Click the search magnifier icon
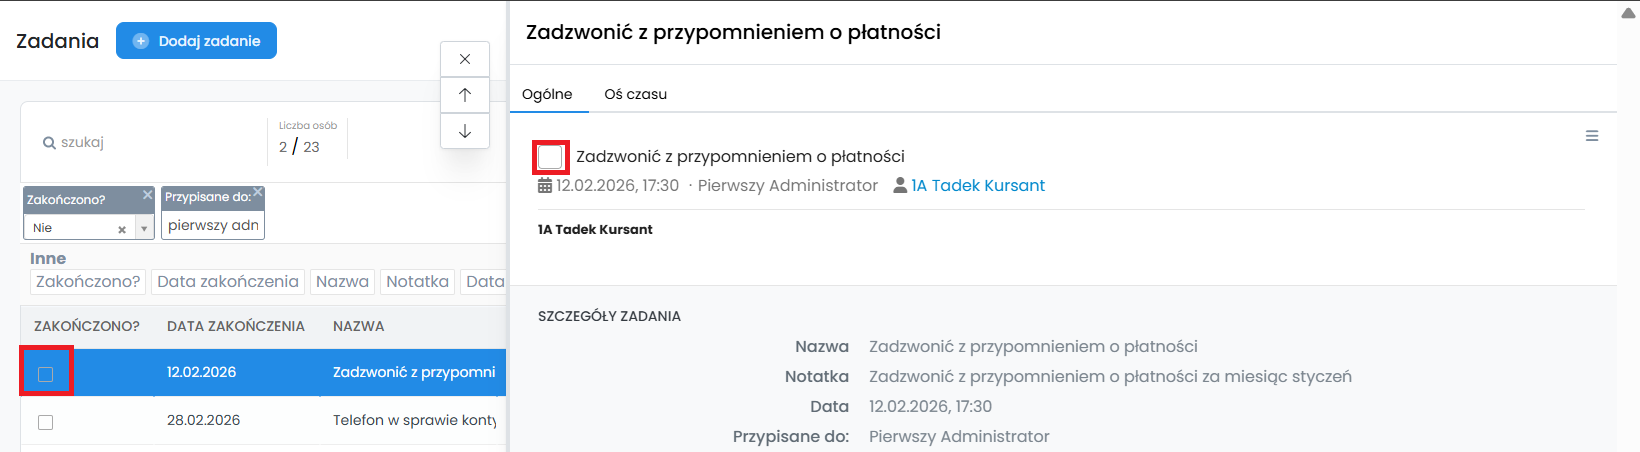Viewport: 1640px width, 452px height. coord(49,143)
